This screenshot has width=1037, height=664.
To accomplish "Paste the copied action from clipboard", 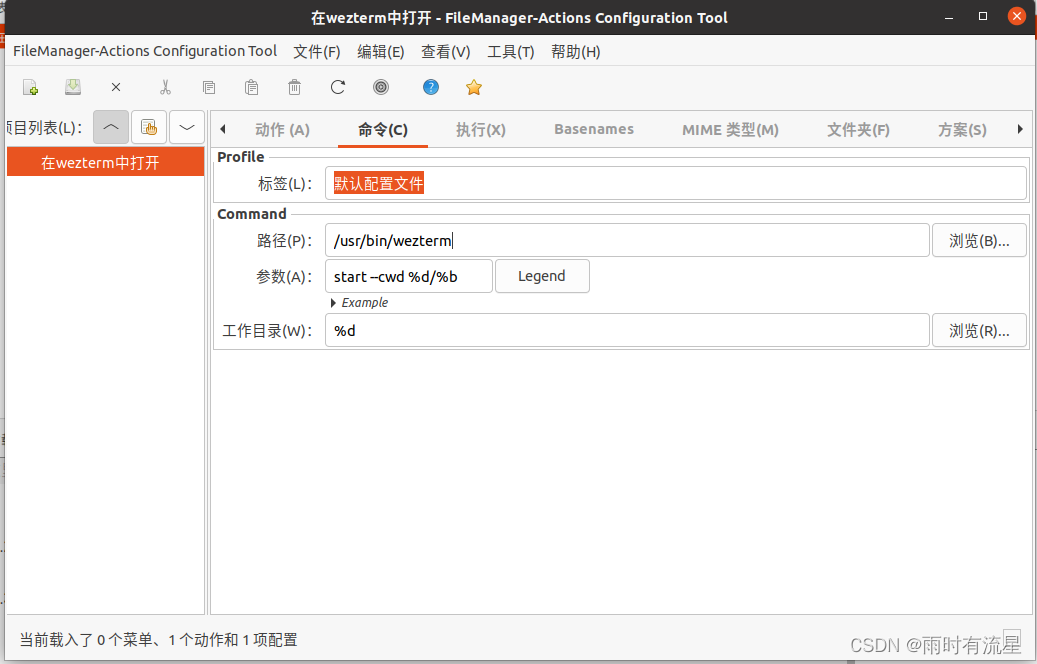I will point(251,87).
